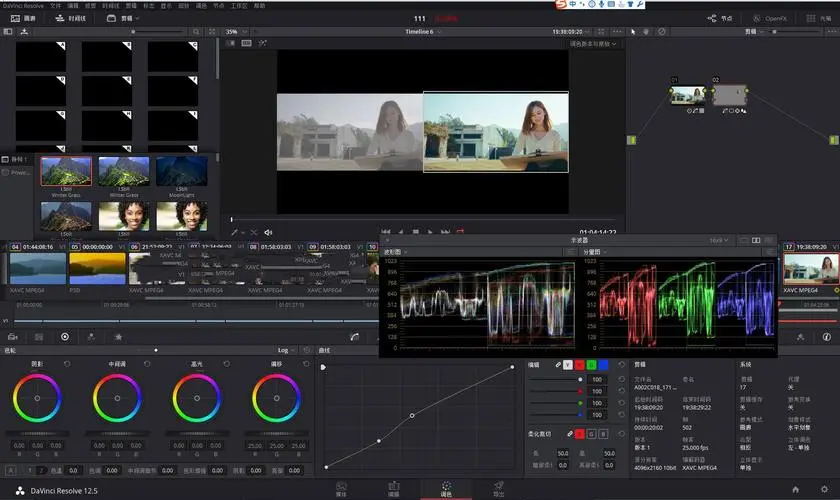Toggle the soft clip red channel button

pyautogui.click(x=580, y=434)
